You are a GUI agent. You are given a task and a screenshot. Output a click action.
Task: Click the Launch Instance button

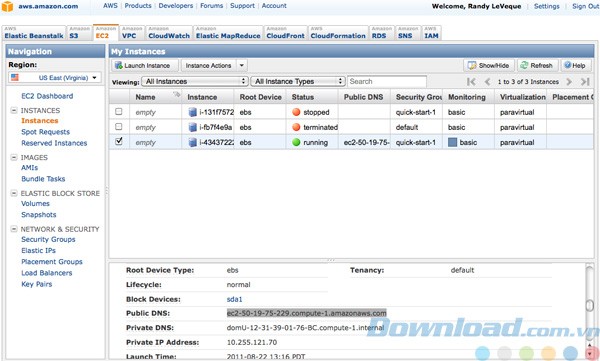pyautogui.click(x=145, y=65)
